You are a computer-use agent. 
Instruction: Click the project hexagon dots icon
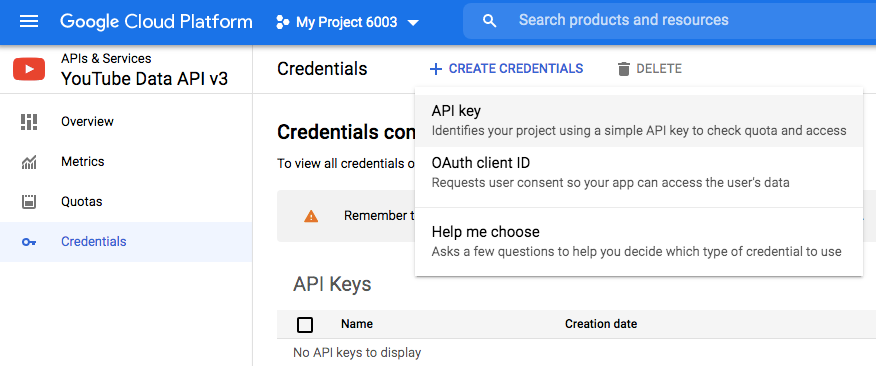pos(283,22)
